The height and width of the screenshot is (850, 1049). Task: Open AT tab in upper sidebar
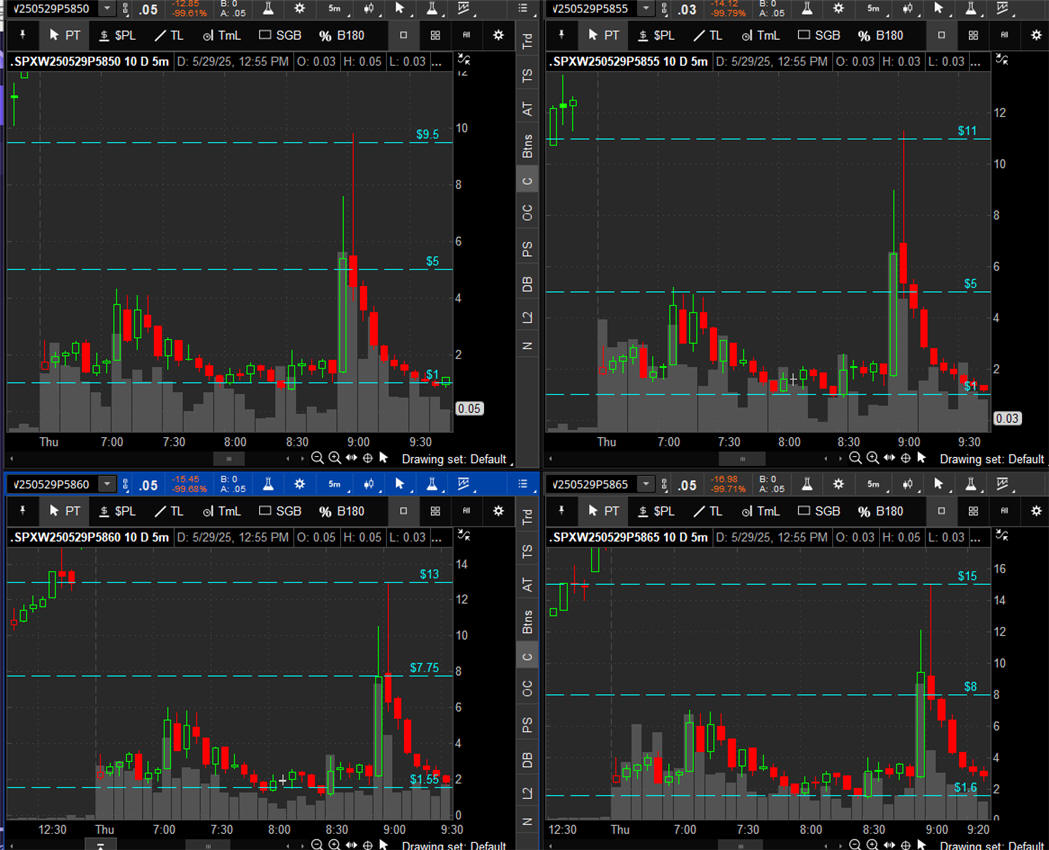528,109
